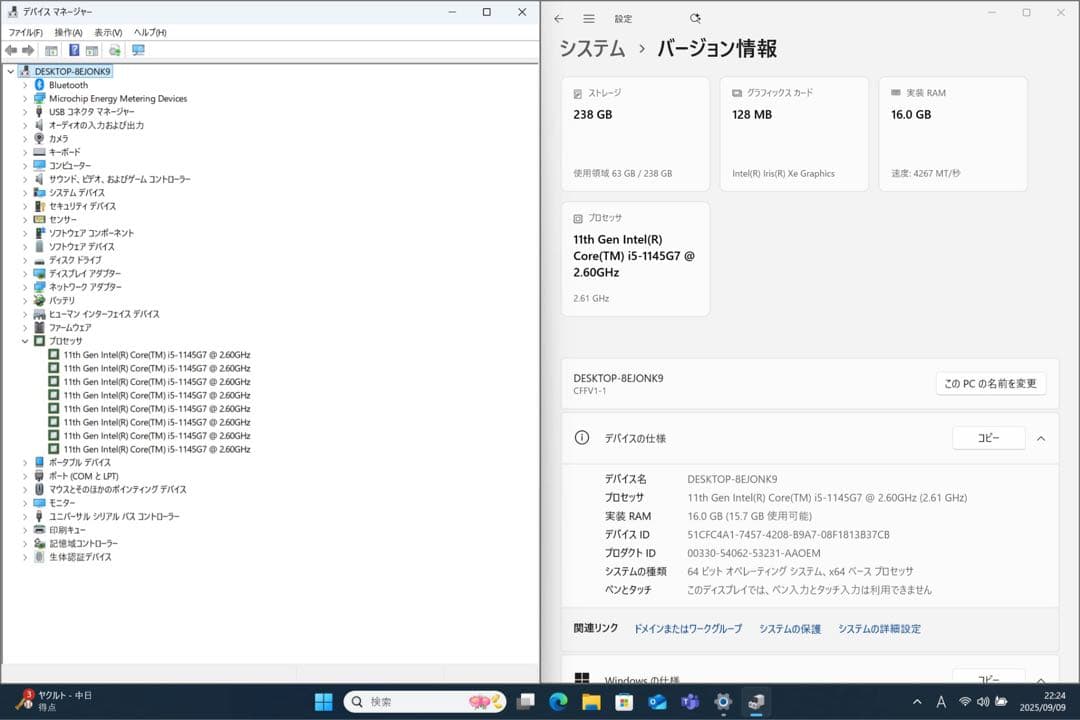Click the Forward arrow in Device Manager toolbar
The image size is (1080, 720).
(28, 50)
